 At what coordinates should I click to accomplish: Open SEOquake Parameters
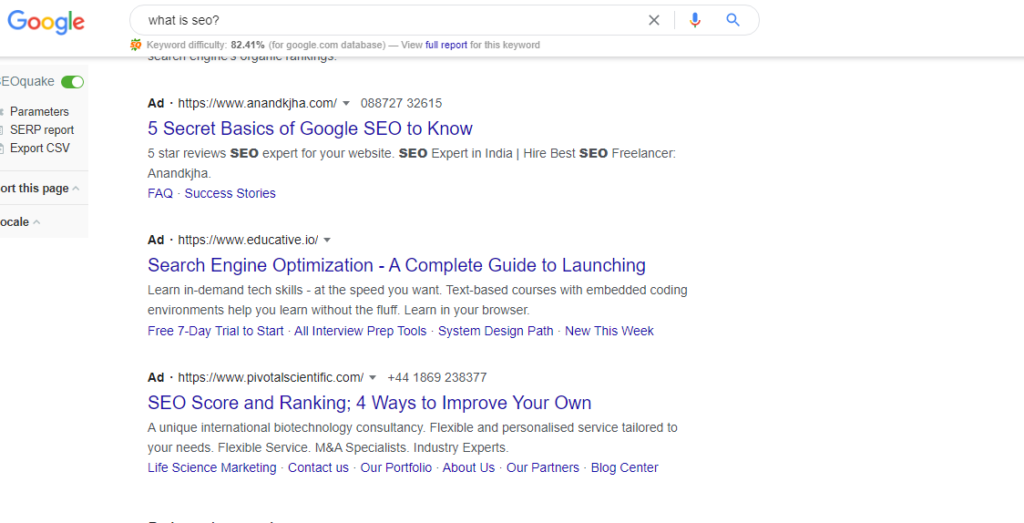click(39, 112)
